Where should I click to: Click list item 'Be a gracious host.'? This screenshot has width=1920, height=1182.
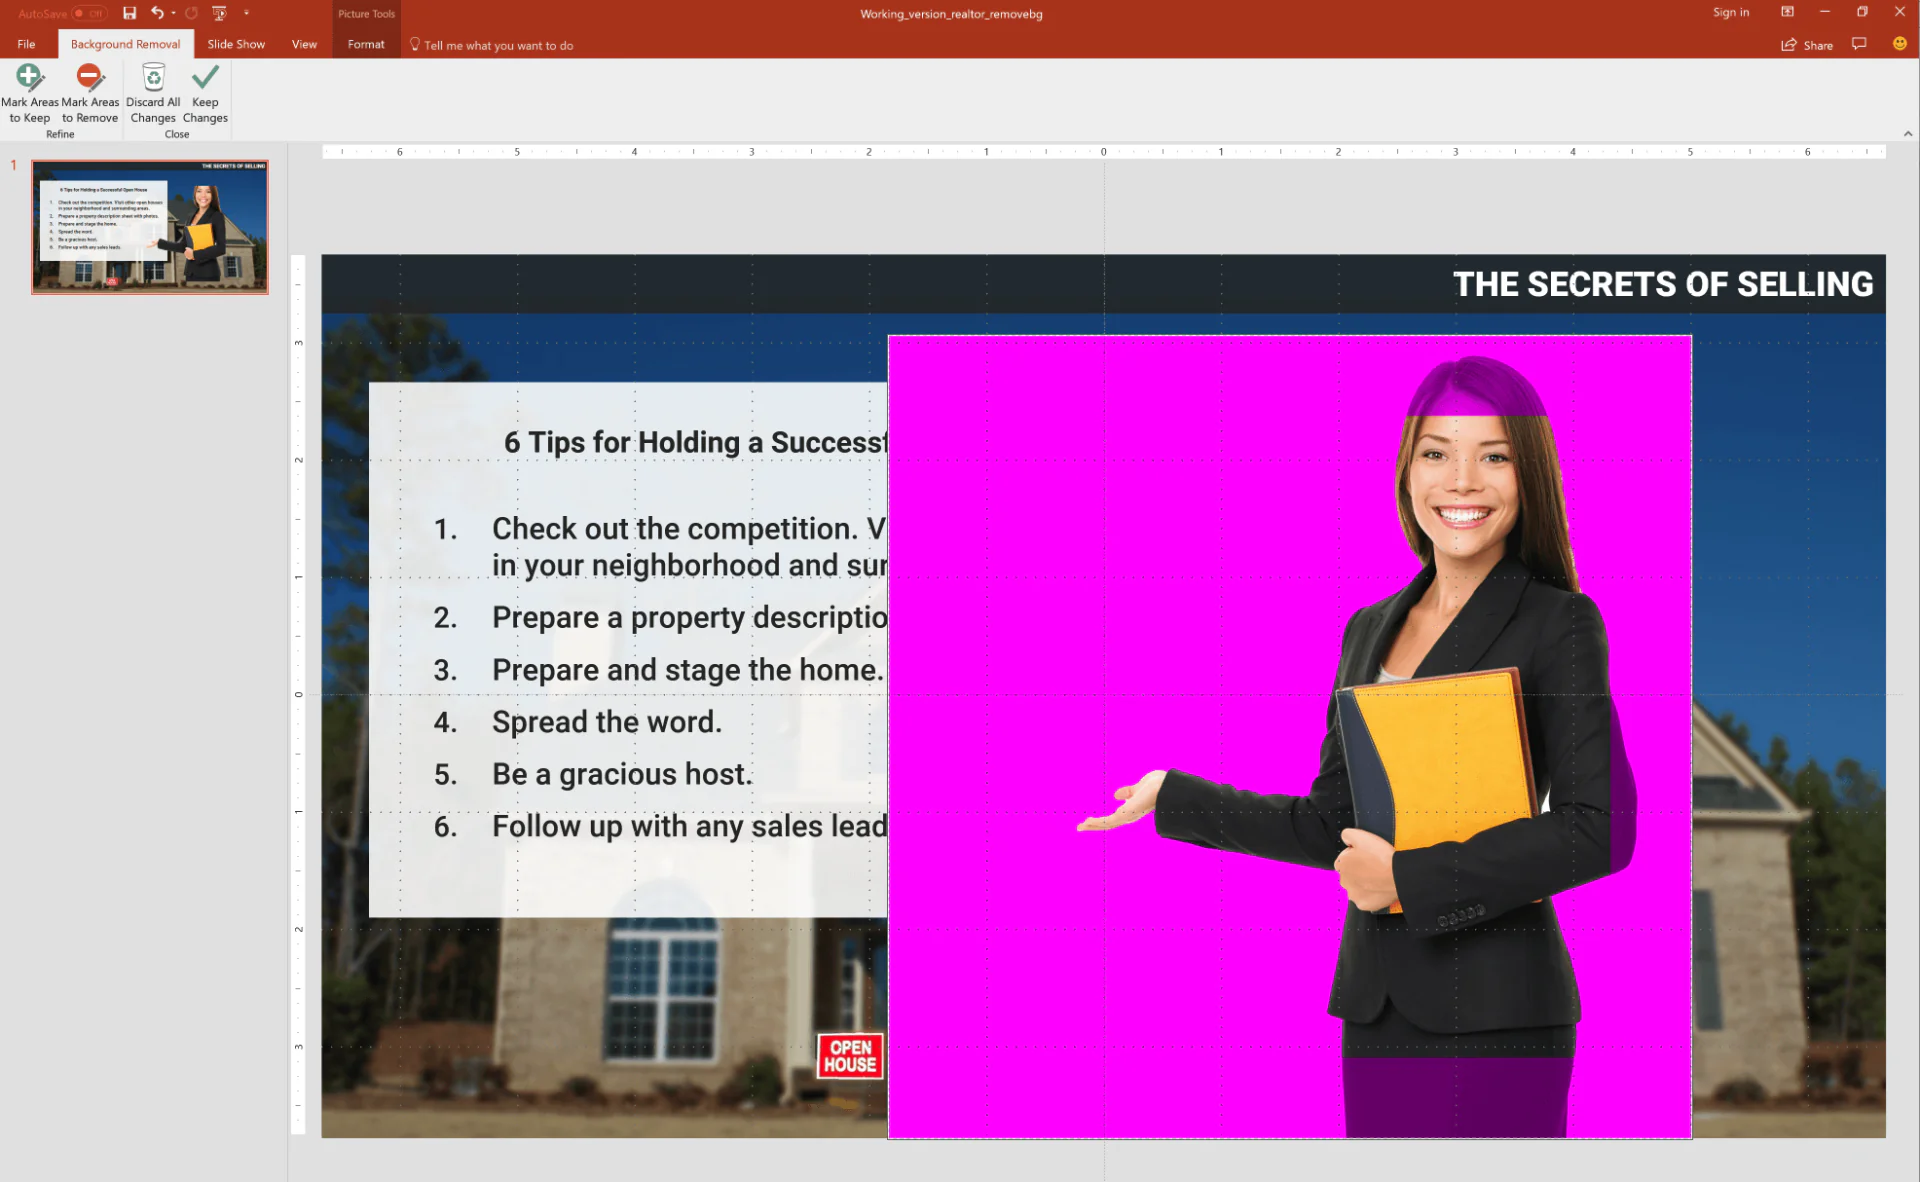click(621, 774)
